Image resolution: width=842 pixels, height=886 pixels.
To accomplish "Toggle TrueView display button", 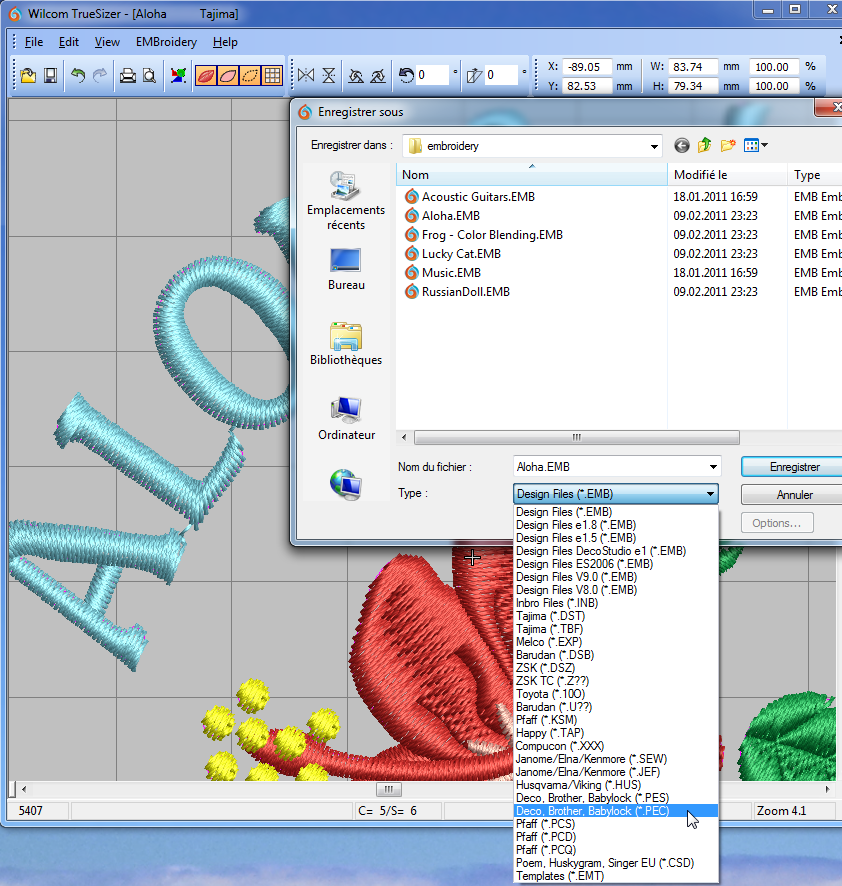I will [x=205, y=75].
